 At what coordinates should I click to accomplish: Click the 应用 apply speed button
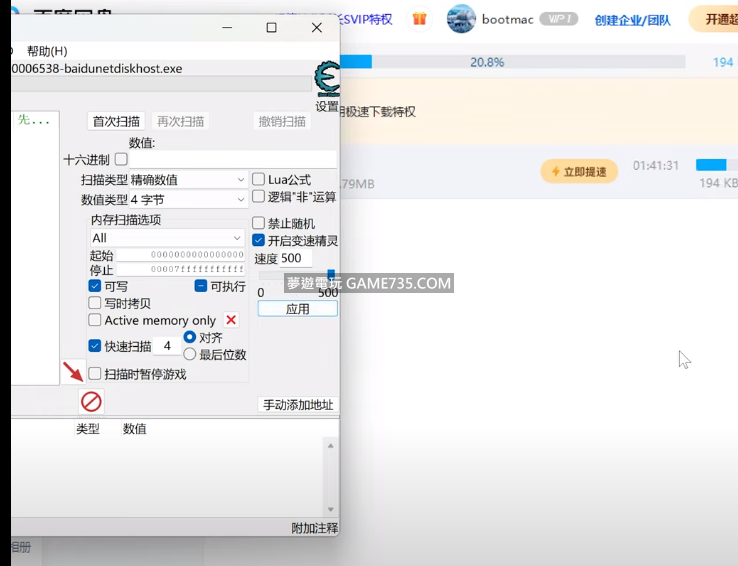[x=297, y=309]
